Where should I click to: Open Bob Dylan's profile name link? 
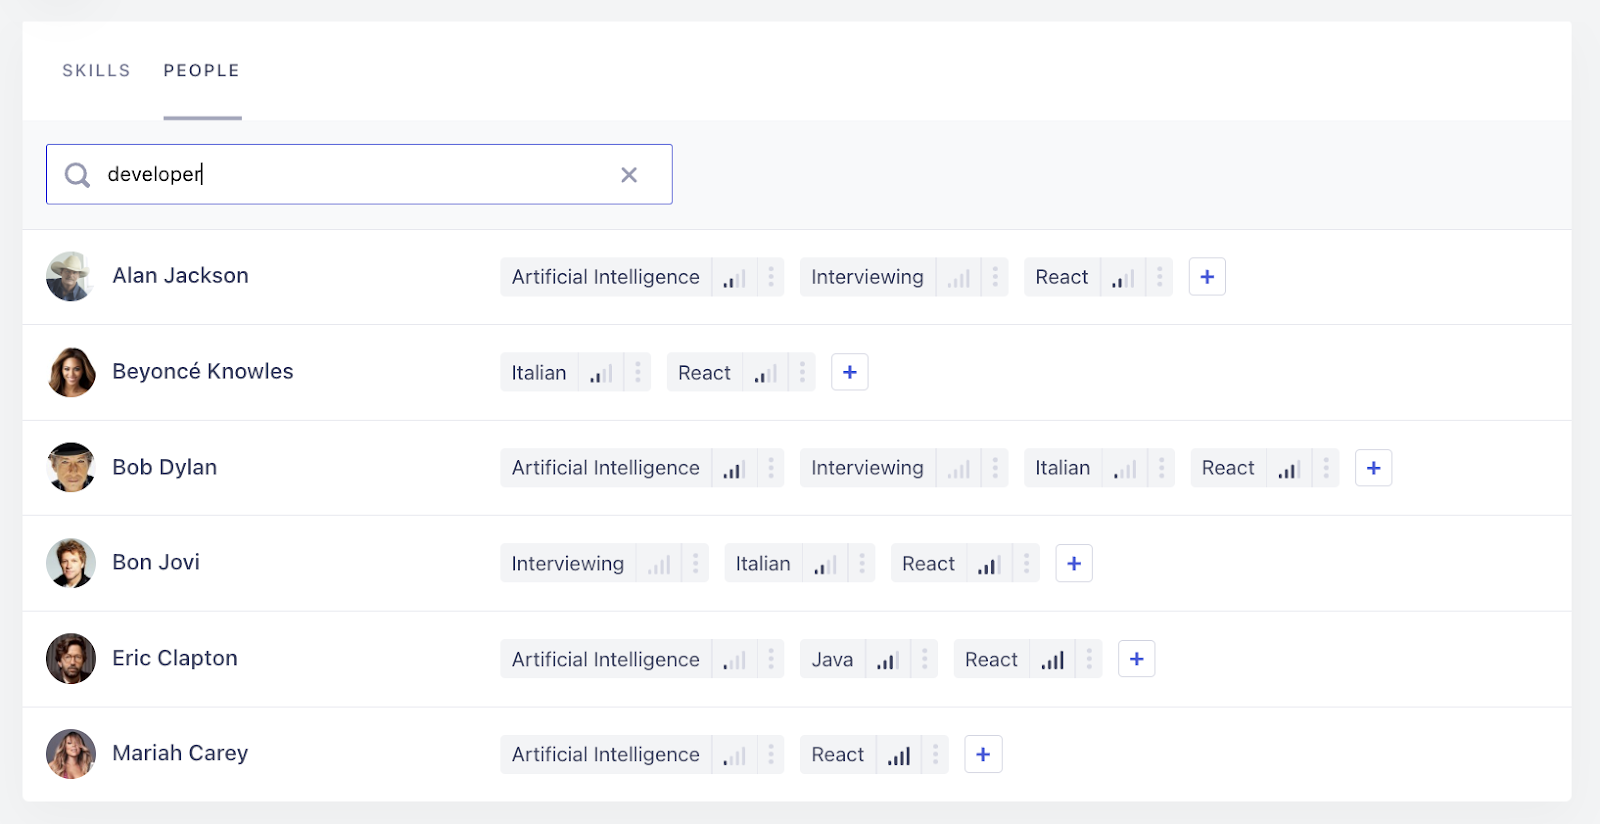[x=164, y=467]
